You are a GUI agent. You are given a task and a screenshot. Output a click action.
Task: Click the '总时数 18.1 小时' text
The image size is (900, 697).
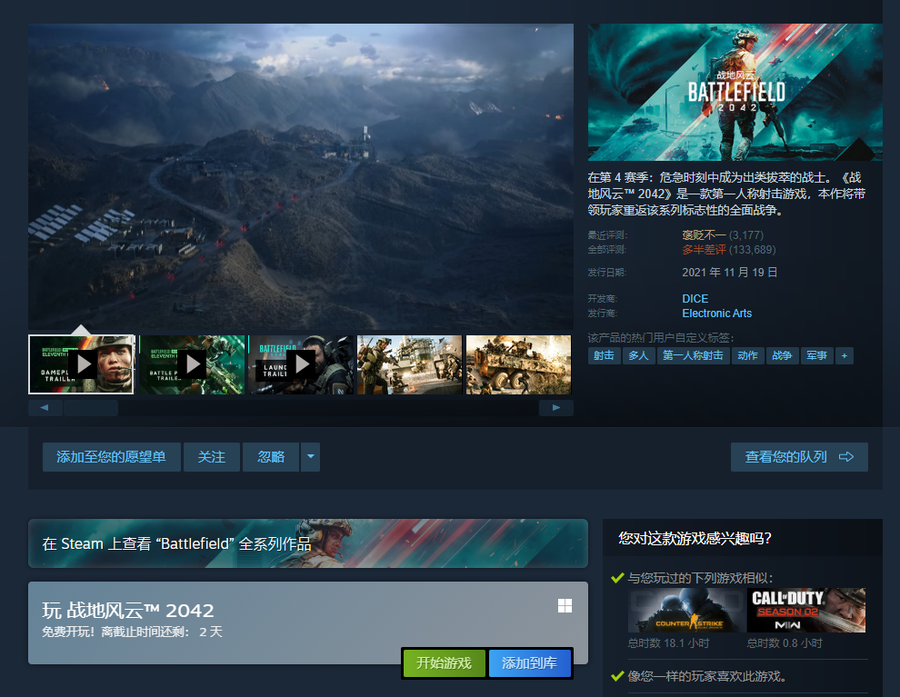pyautogui.click(x=669, y=643)
